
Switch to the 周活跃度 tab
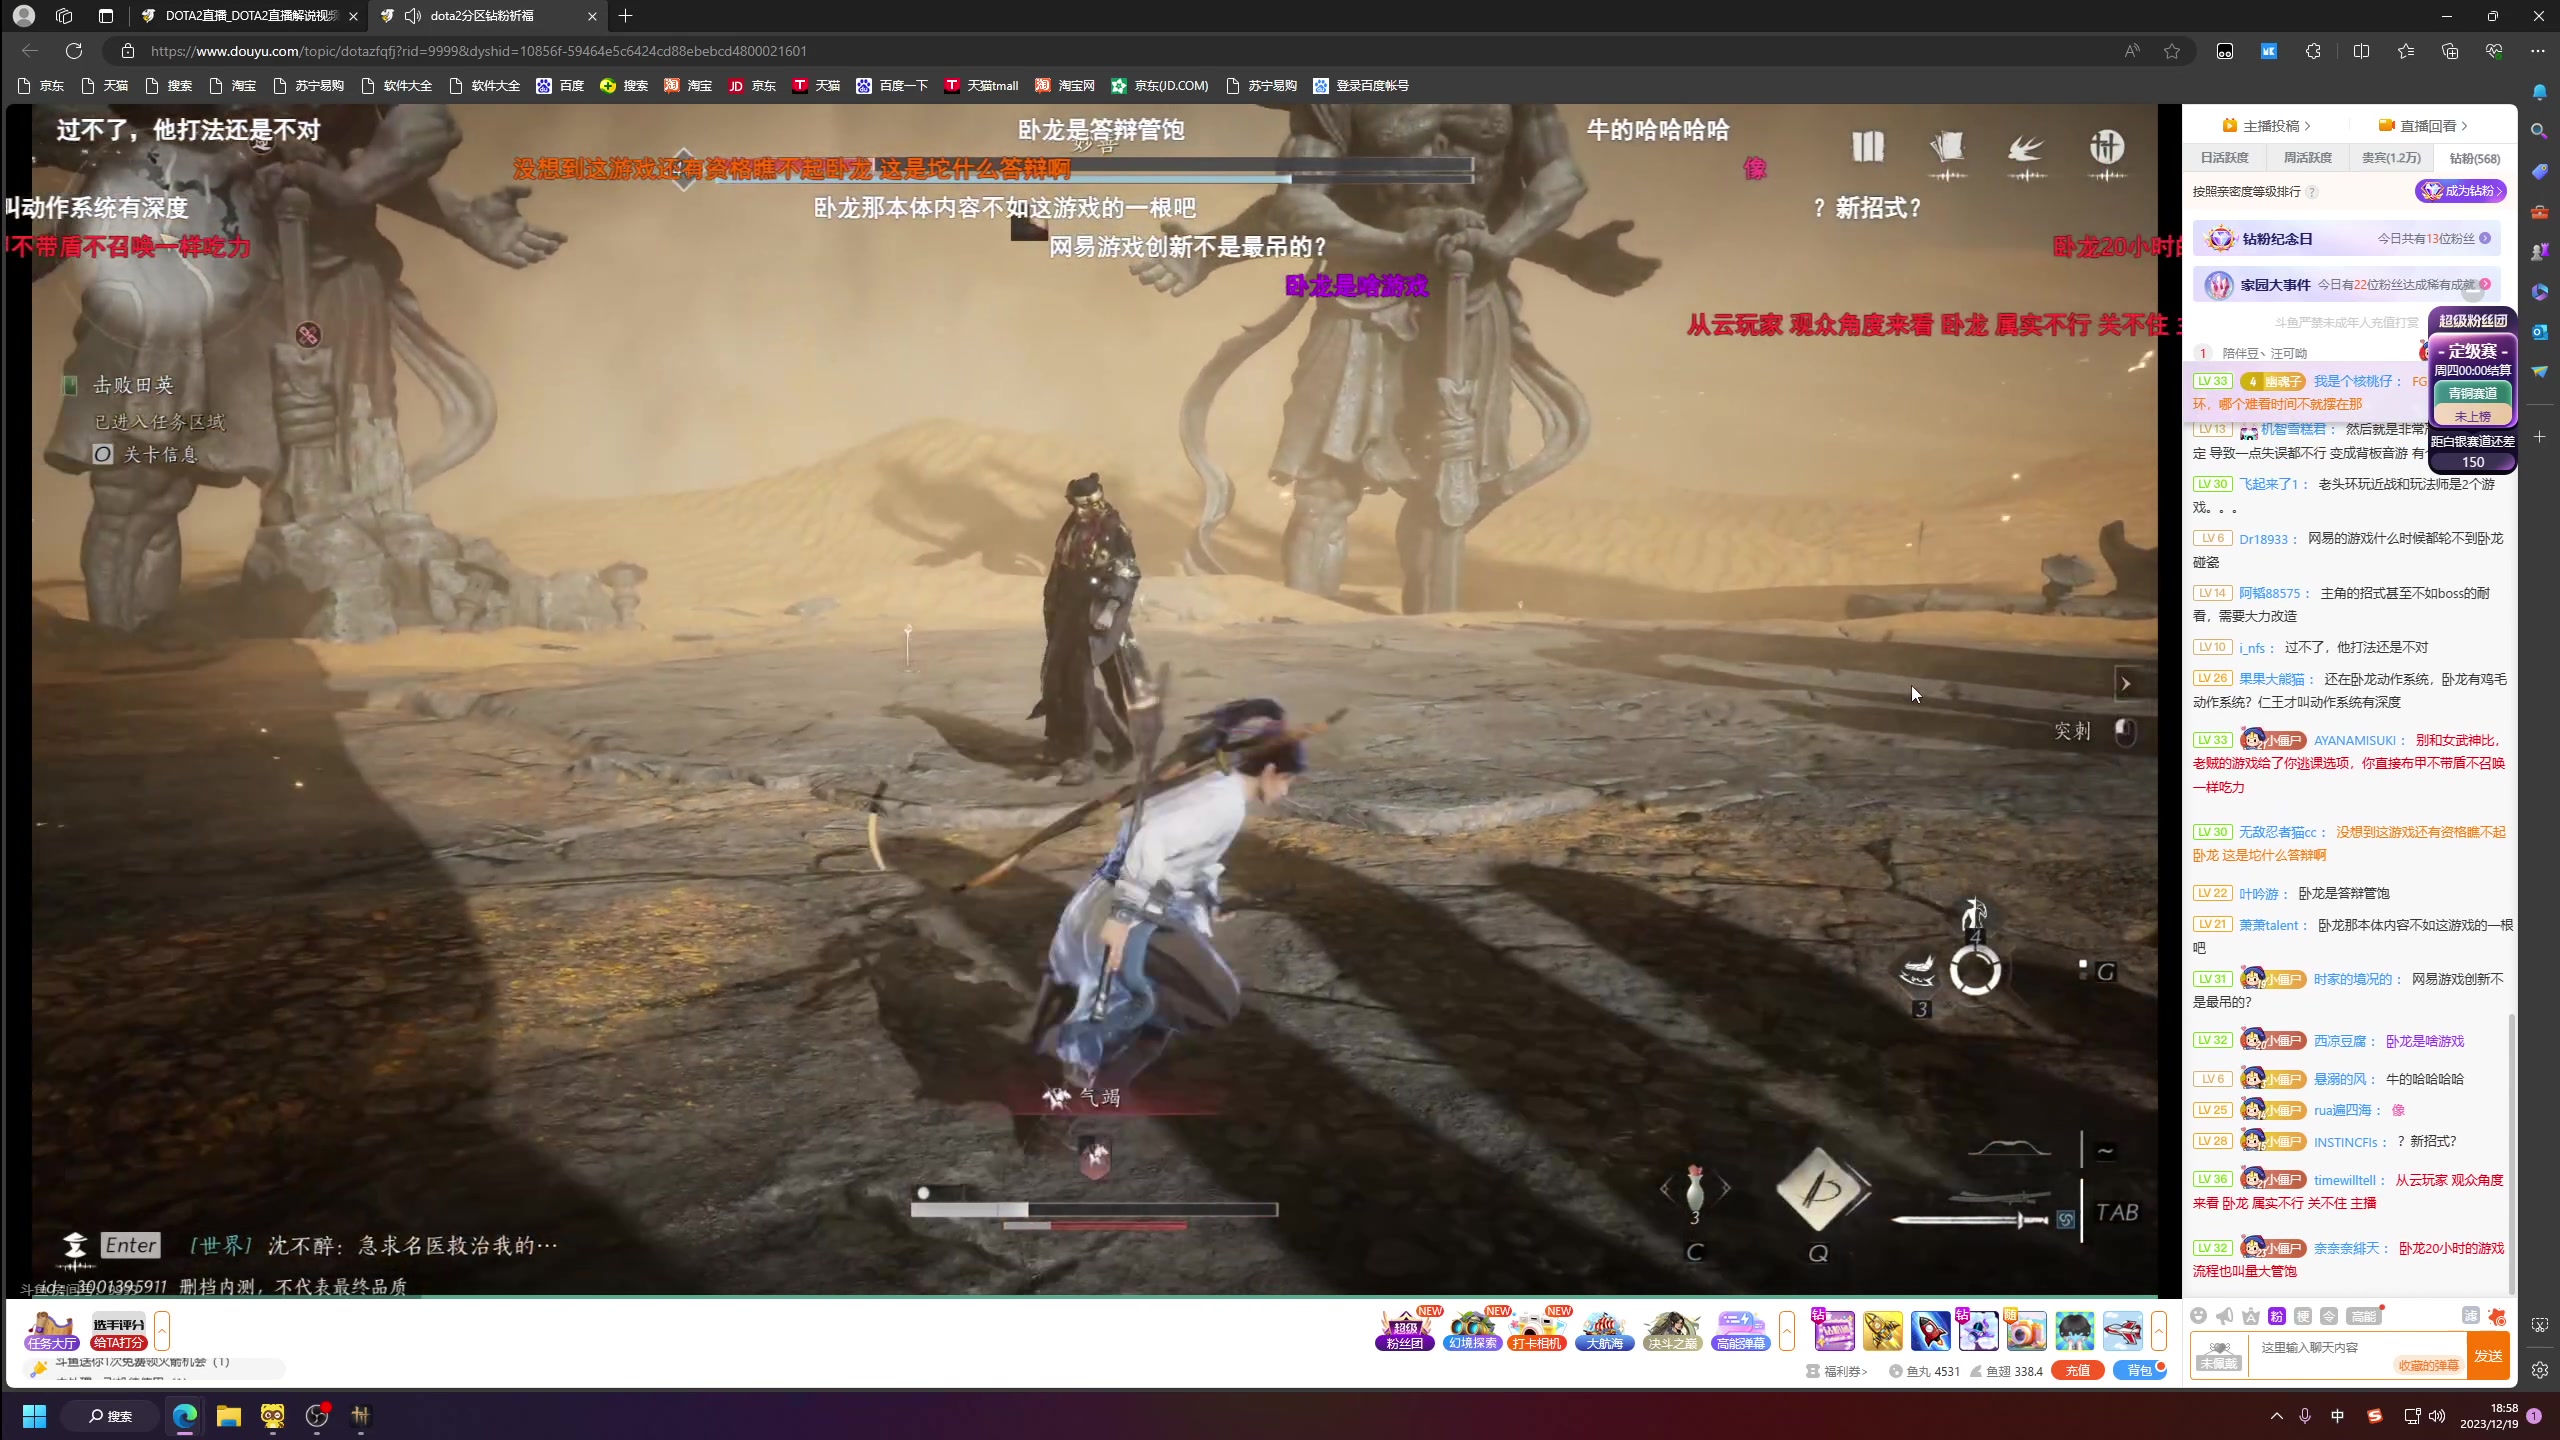2307,158
